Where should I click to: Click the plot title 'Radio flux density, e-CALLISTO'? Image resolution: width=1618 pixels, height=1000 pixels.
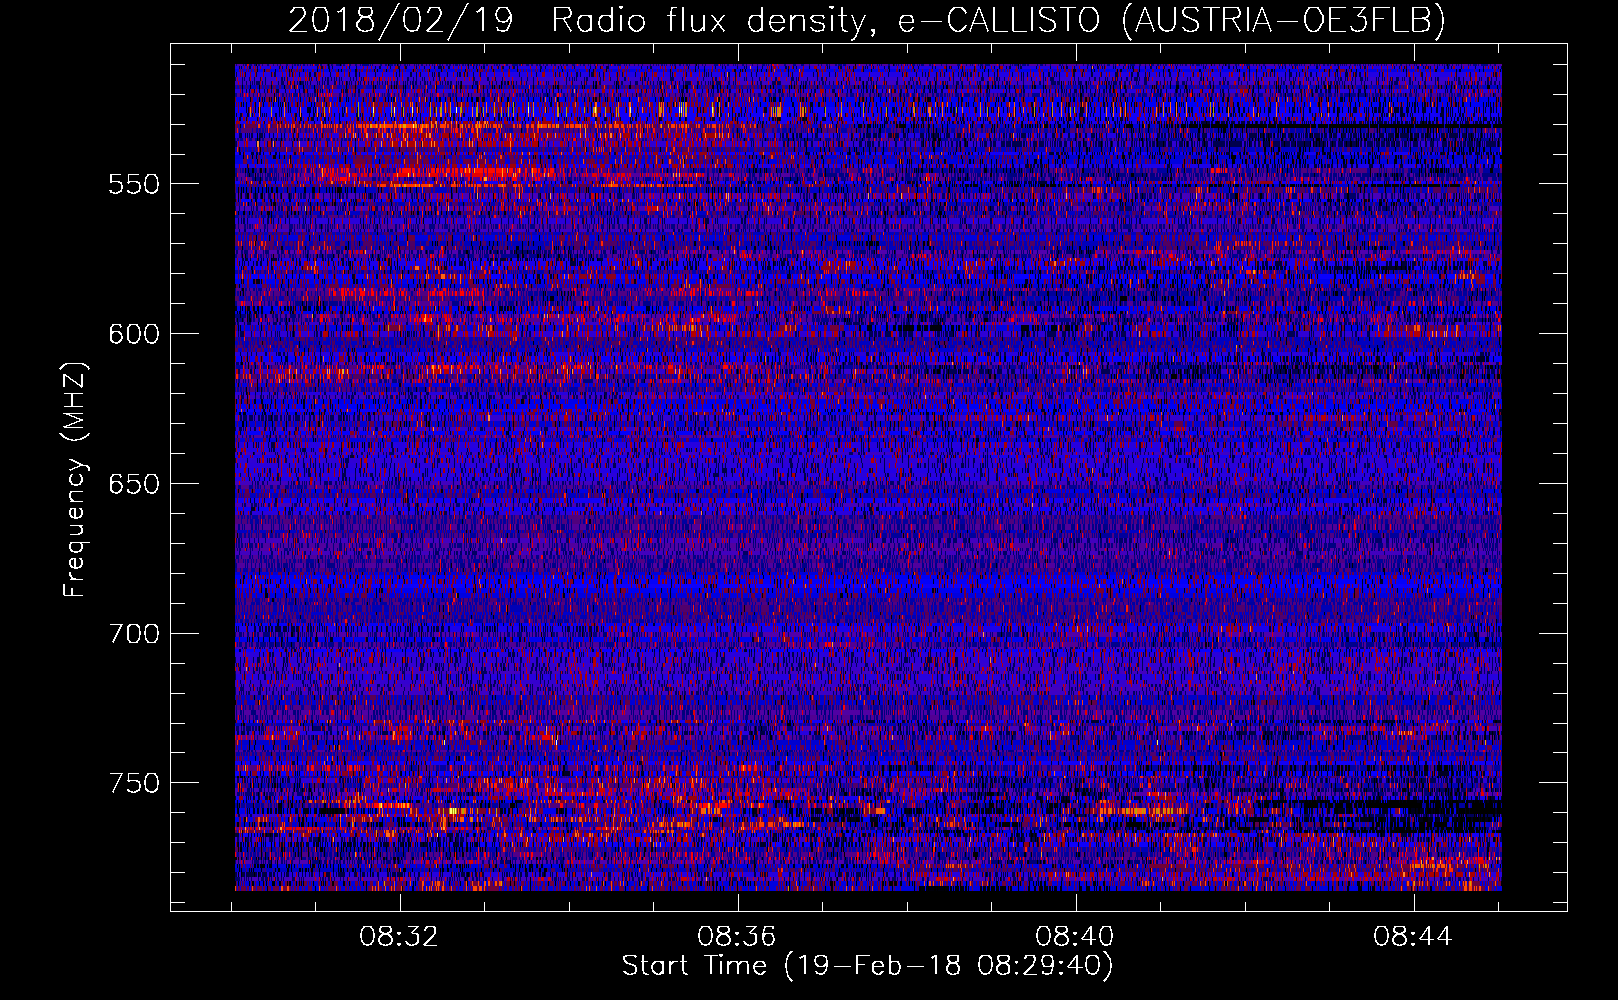point(826,20)
